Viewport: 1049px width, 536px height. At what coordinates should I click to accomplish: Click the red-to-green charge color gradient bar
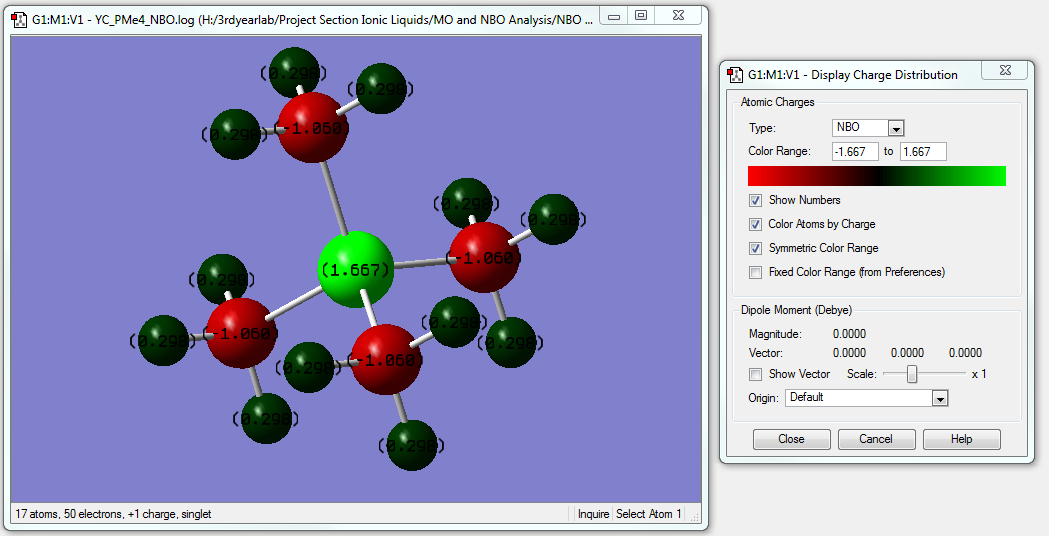tap(876, 176)
